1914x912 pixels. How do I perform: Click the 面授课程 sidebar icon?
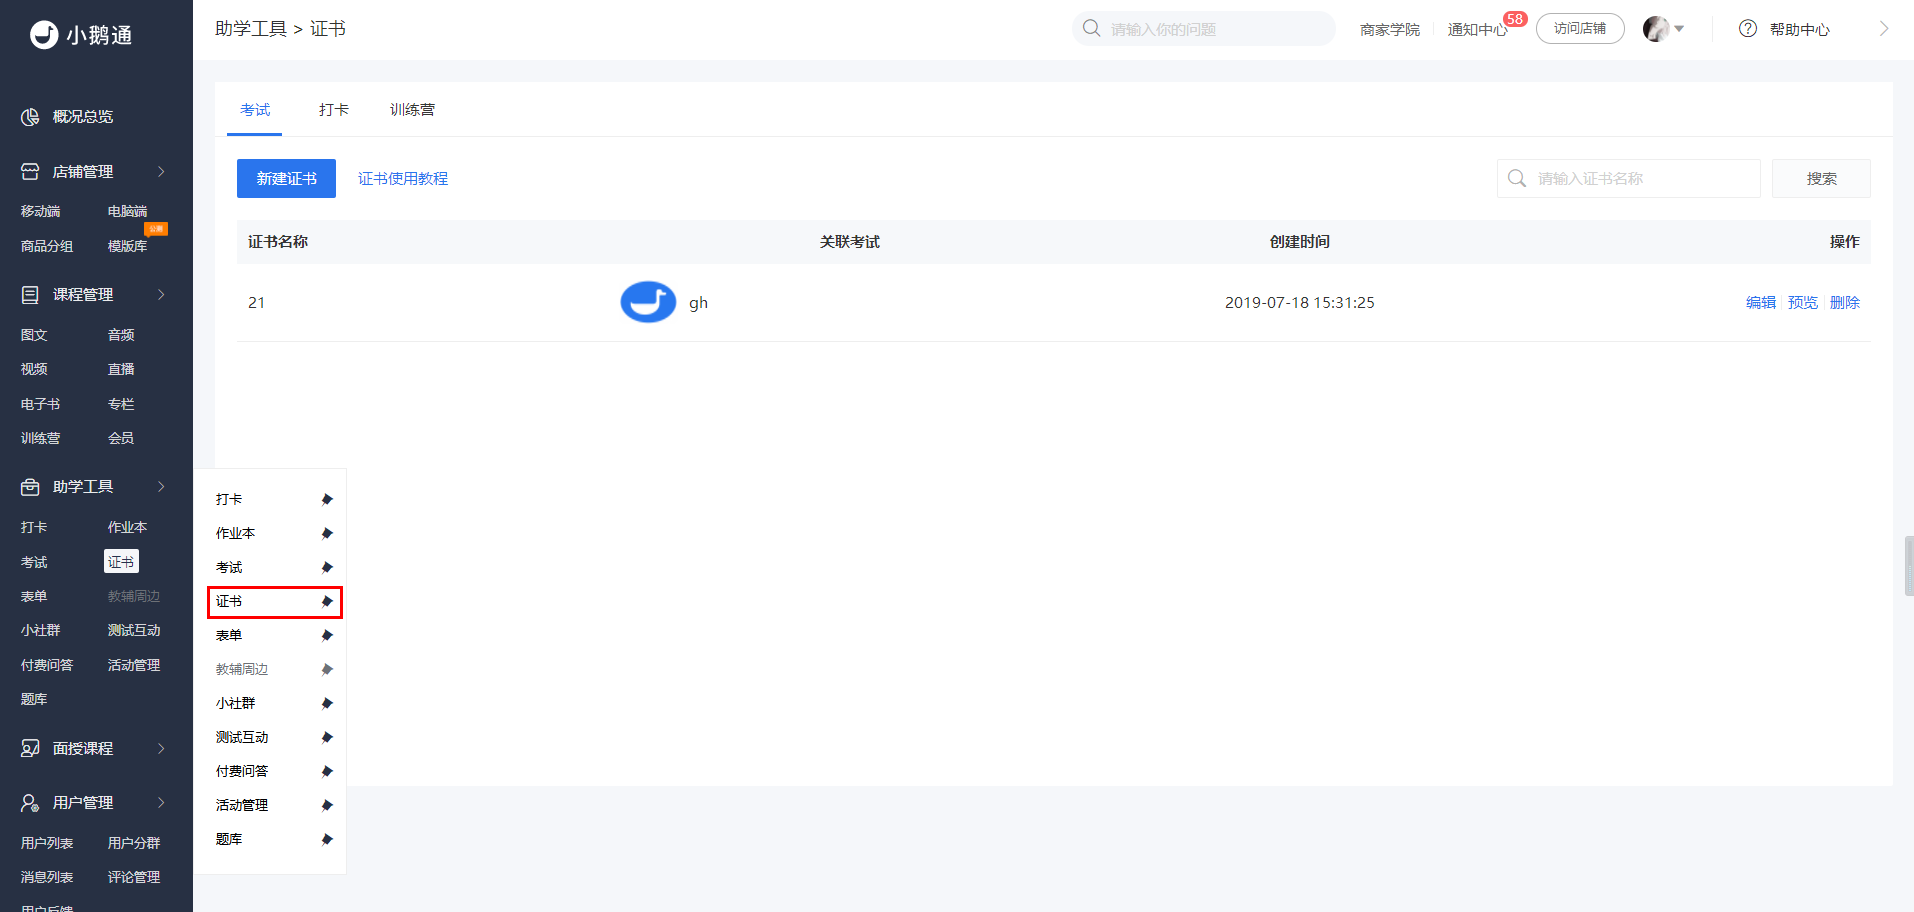[x=30, y=749]
